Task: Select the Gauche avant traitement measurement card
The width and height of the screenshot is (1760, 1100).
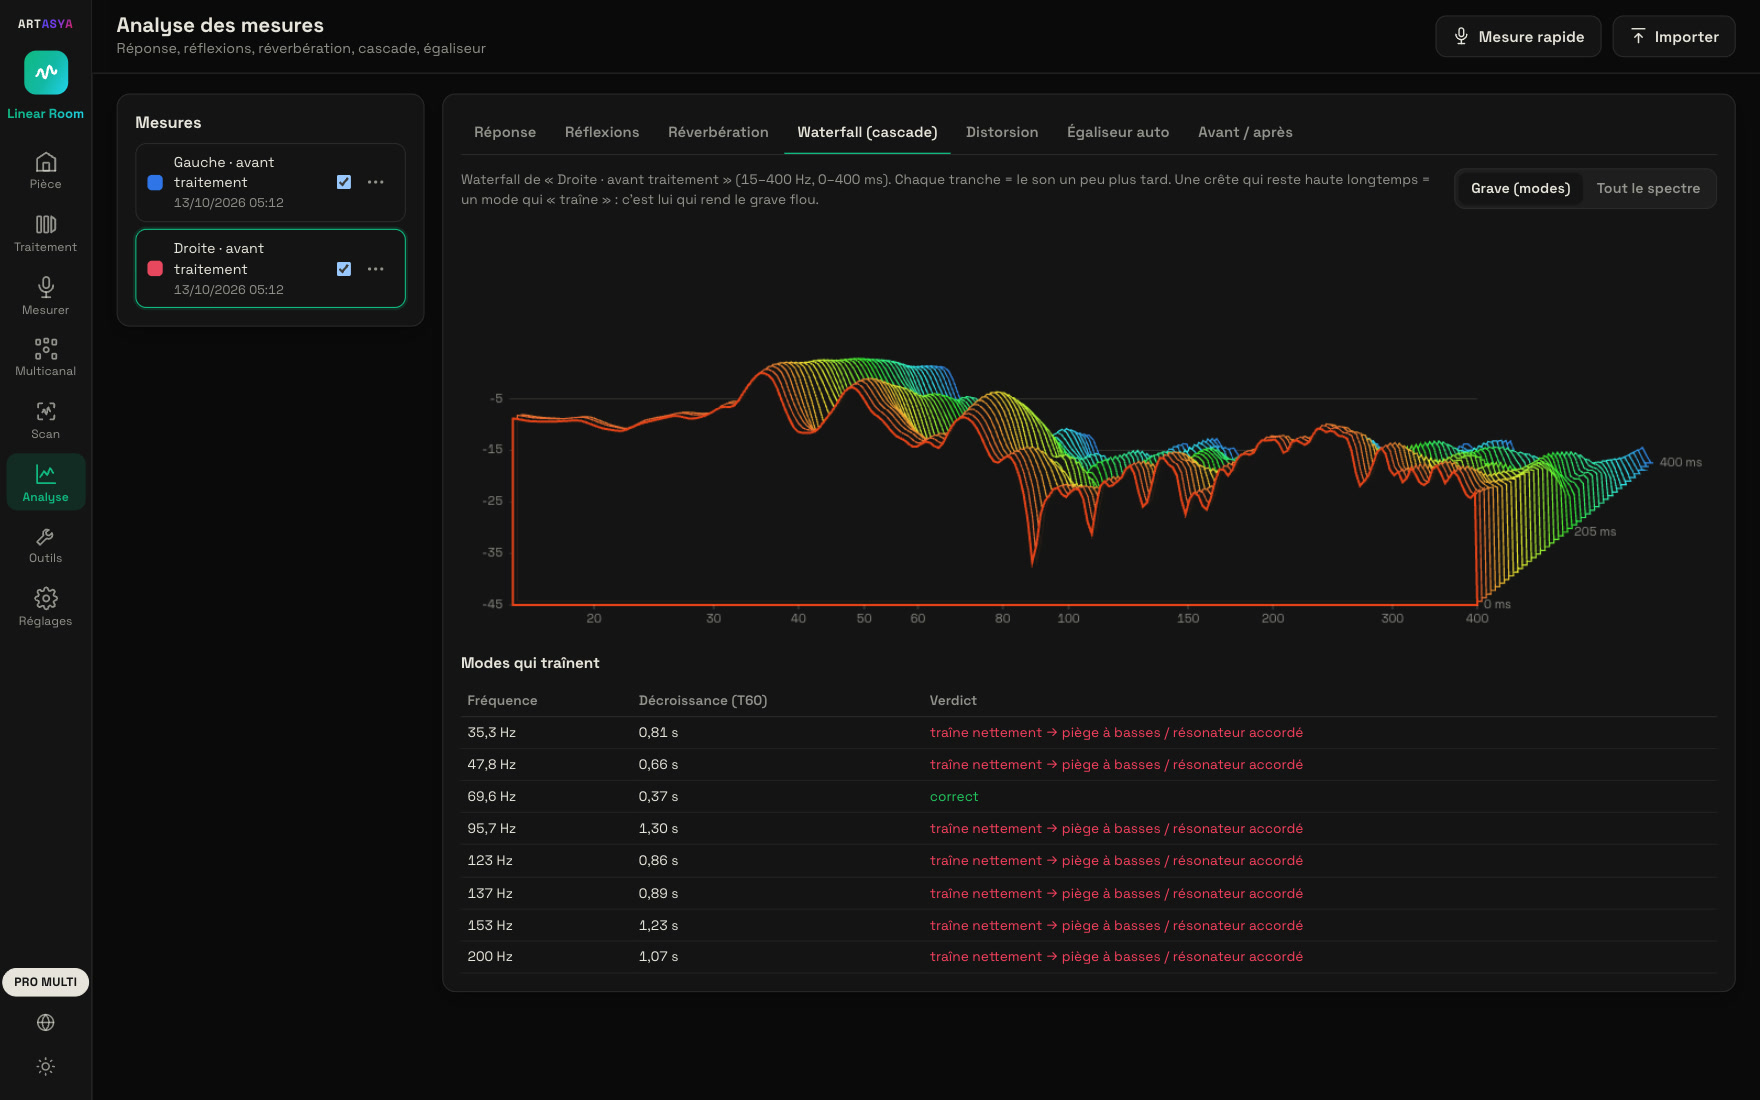Action: pyautogui.click(x=270, y=182)
